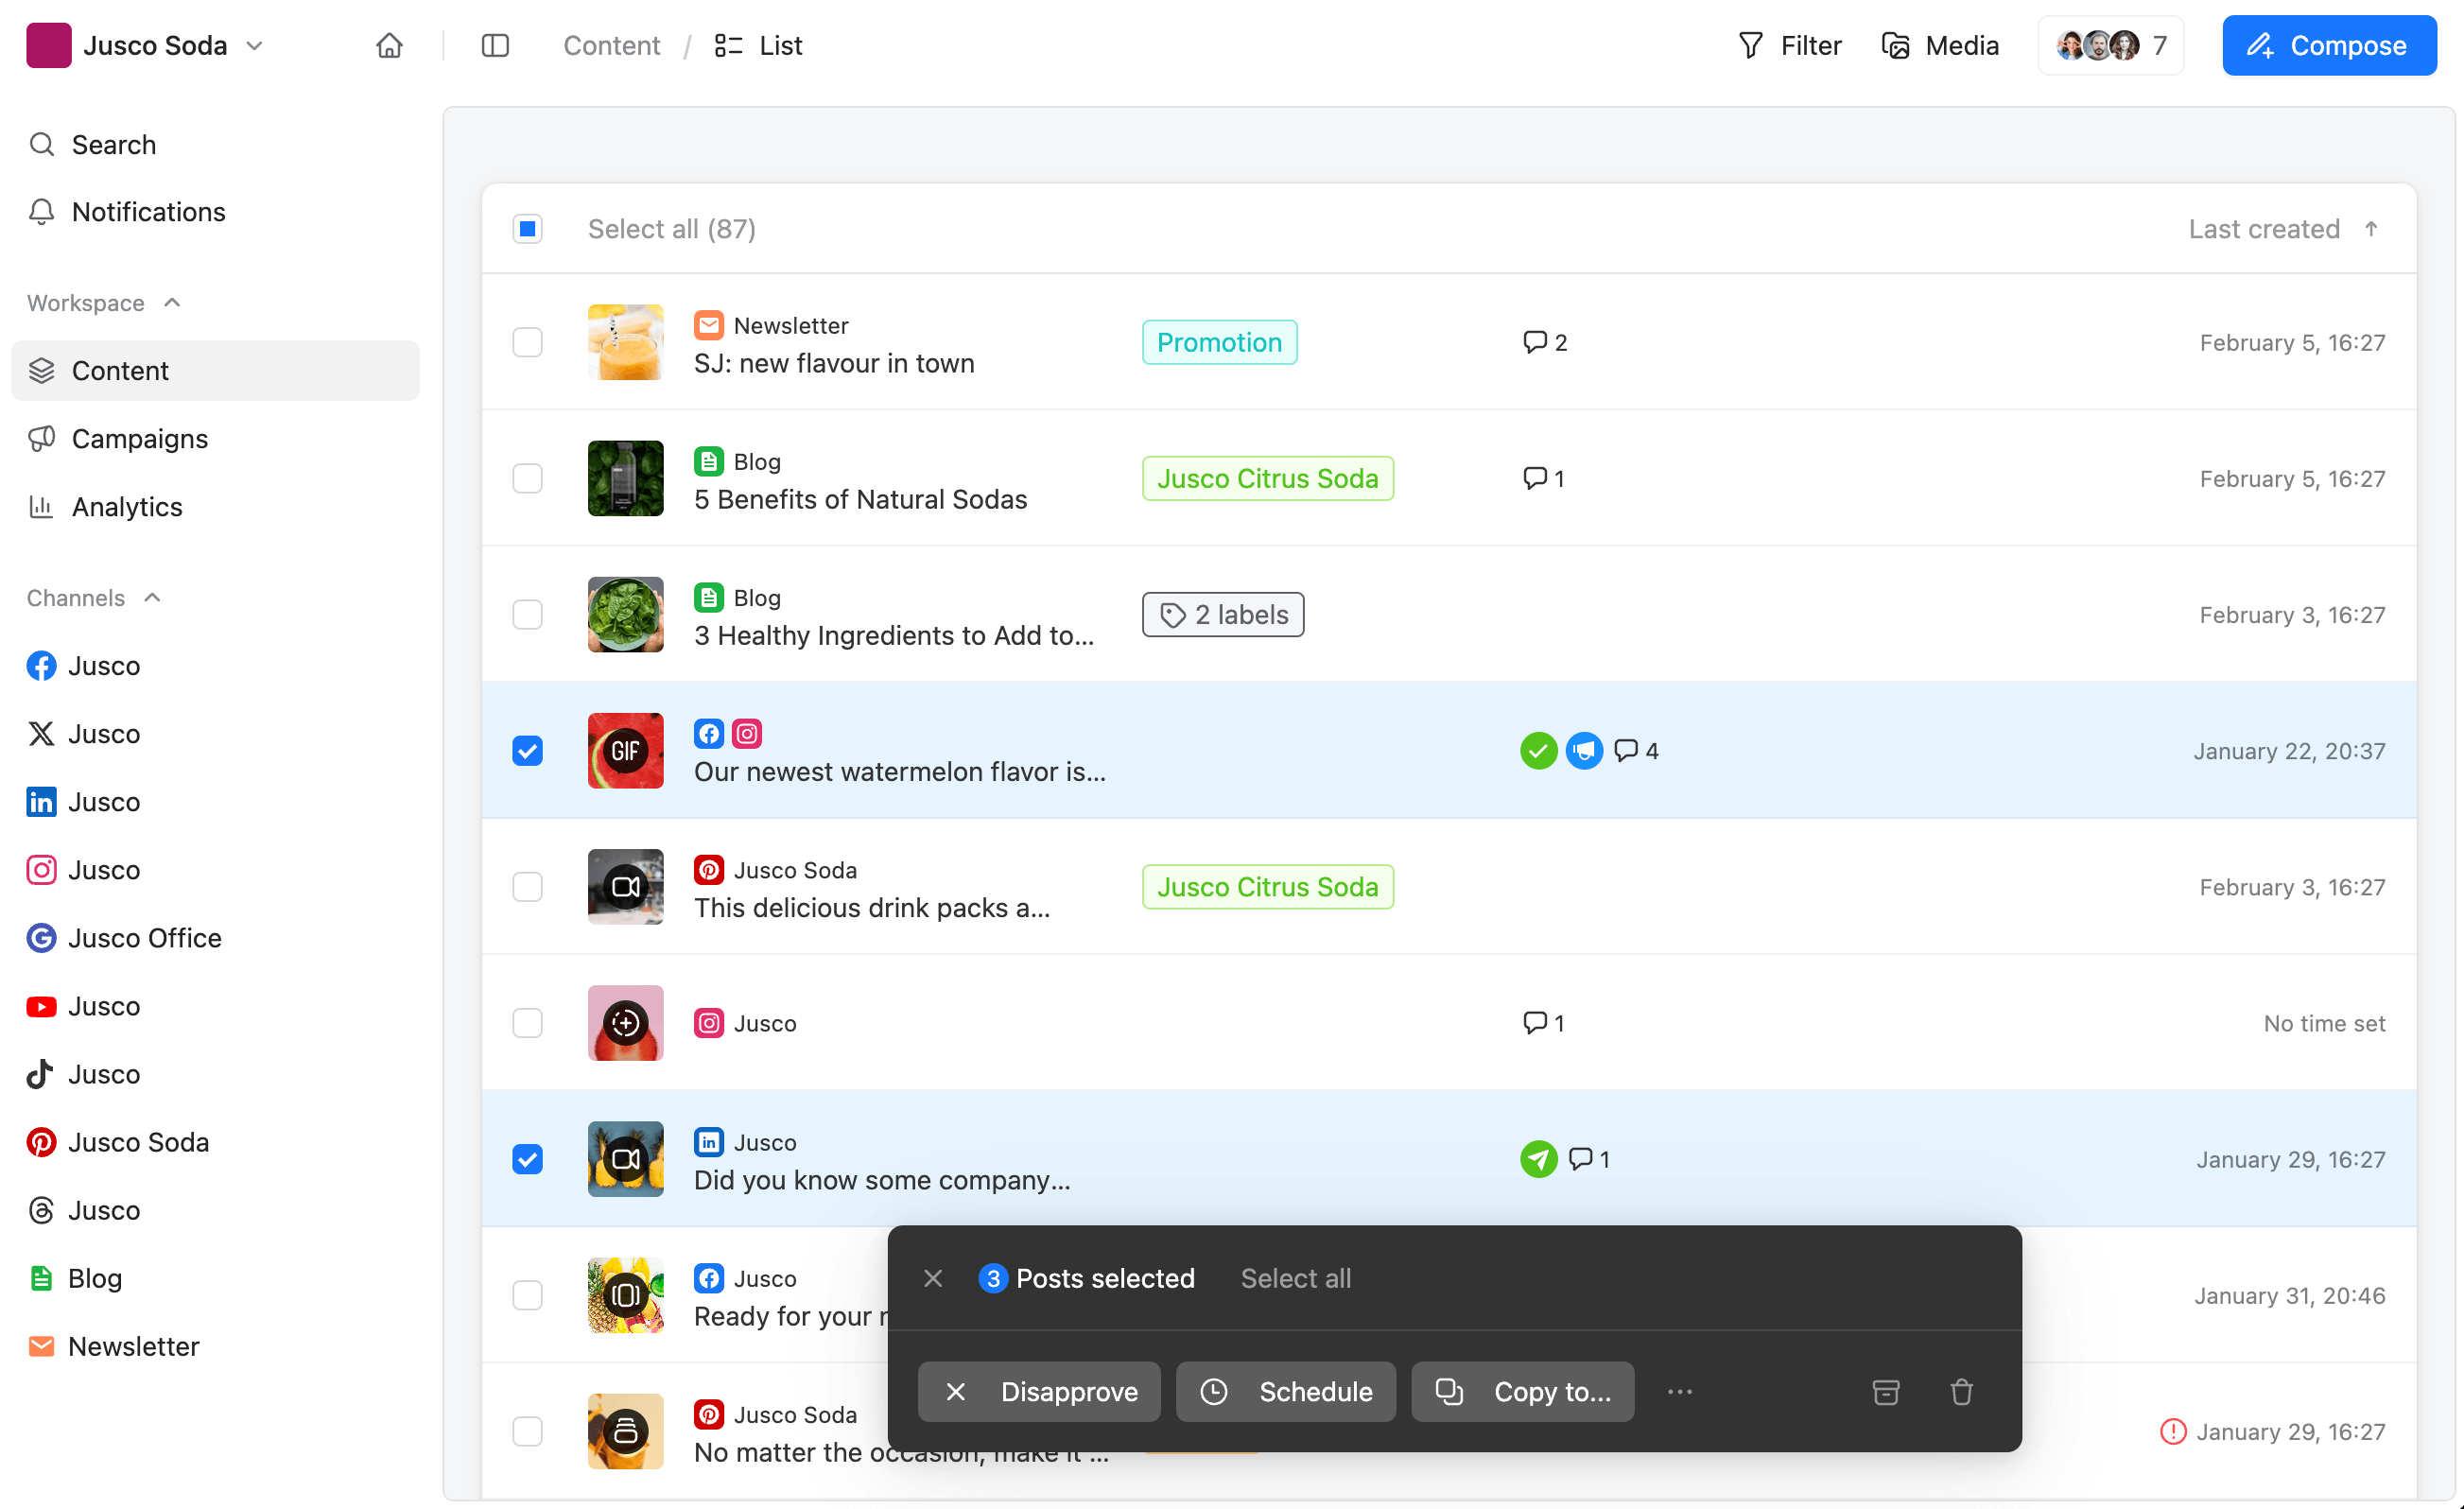Select the TikTok Jusco channel icon
The image size is (2464, 1509).
41,1074
